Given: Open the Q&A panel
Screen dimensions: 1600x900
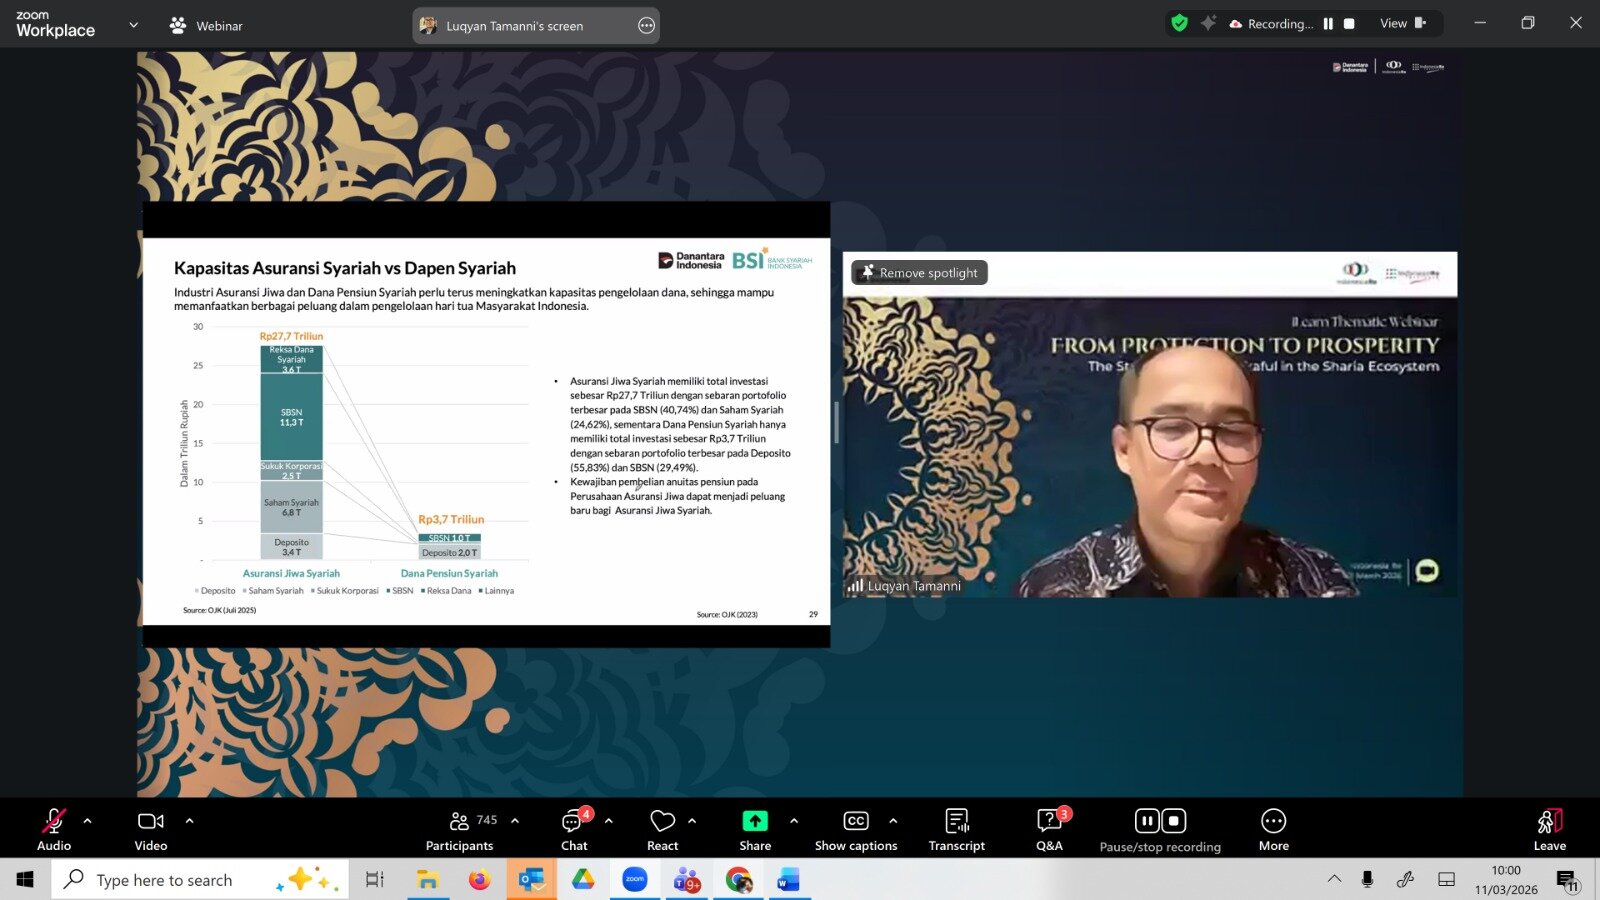Looking at the screenshot, I should click(x=1049, y=829).
